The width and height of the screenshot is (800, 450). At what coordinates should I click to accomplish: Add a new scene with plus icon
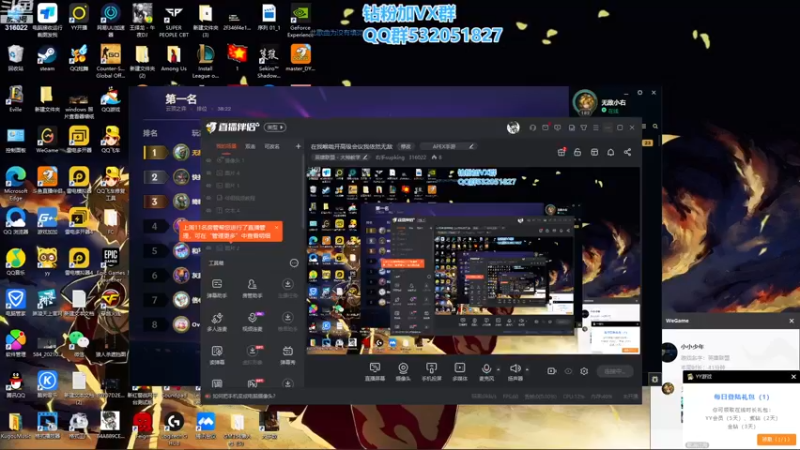(298, 146)
